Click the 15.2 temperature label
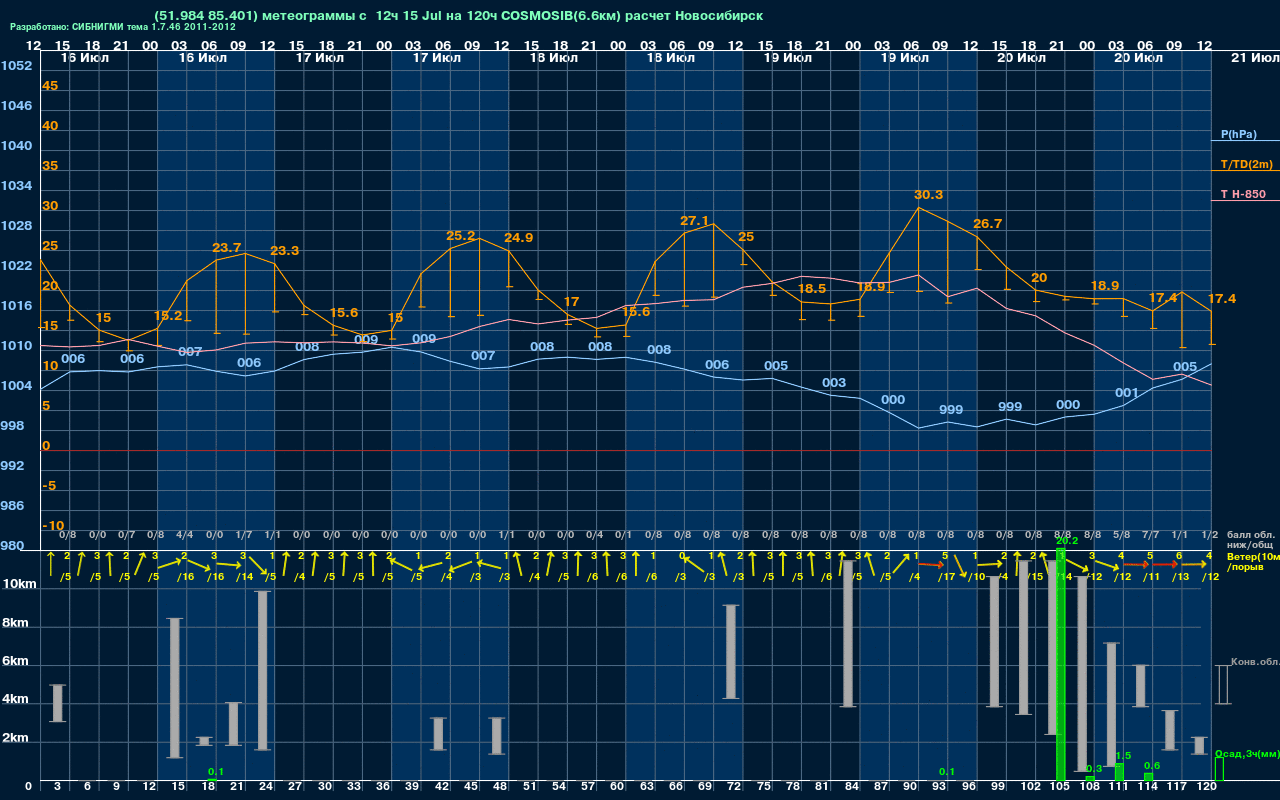 click(x=168, y=316)
